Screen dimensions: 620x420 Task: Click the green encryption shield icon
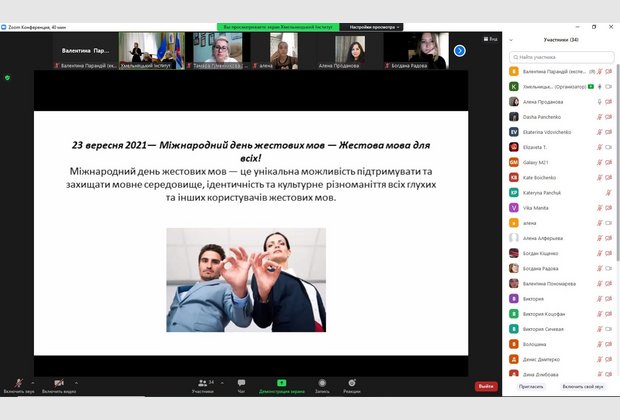7,78
